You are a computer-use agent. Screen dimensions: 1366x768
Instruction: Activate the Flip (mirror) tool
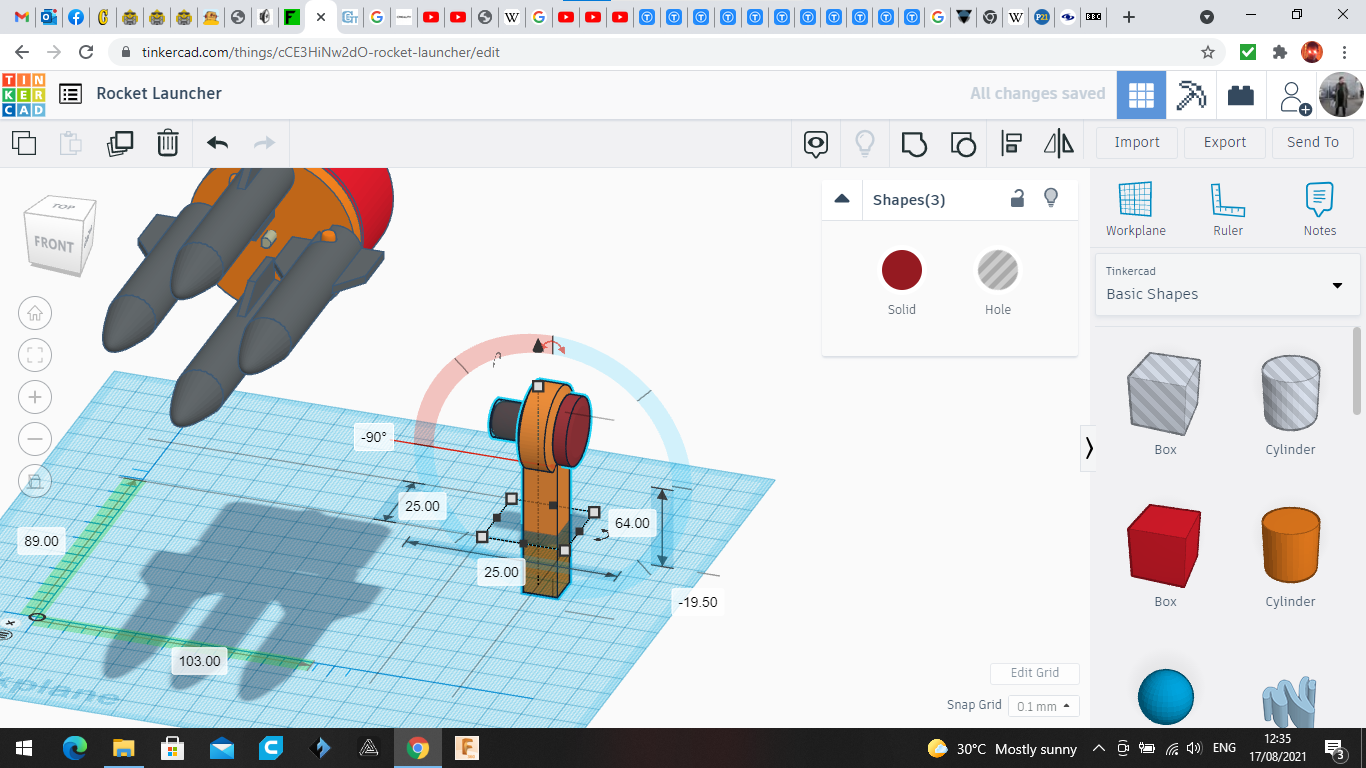click(x=1058, y=143)
